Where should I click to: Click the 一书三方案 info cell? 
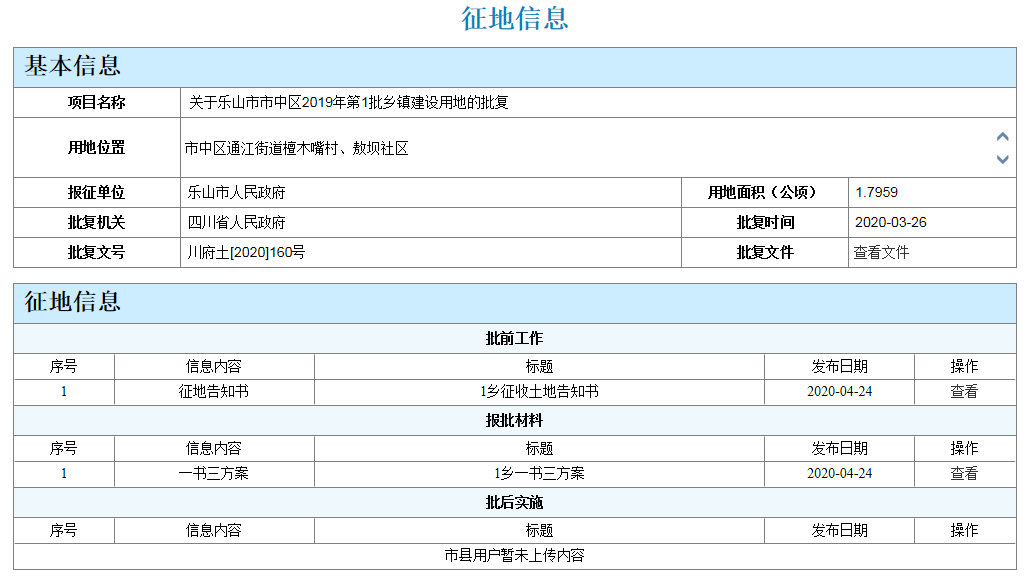pos(214,474)
